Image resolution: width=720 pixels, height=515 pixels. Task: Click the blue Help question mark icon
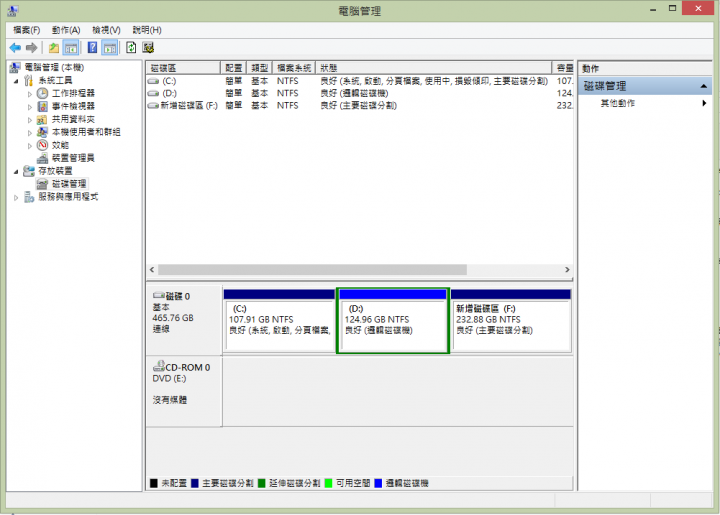point(92,48)
